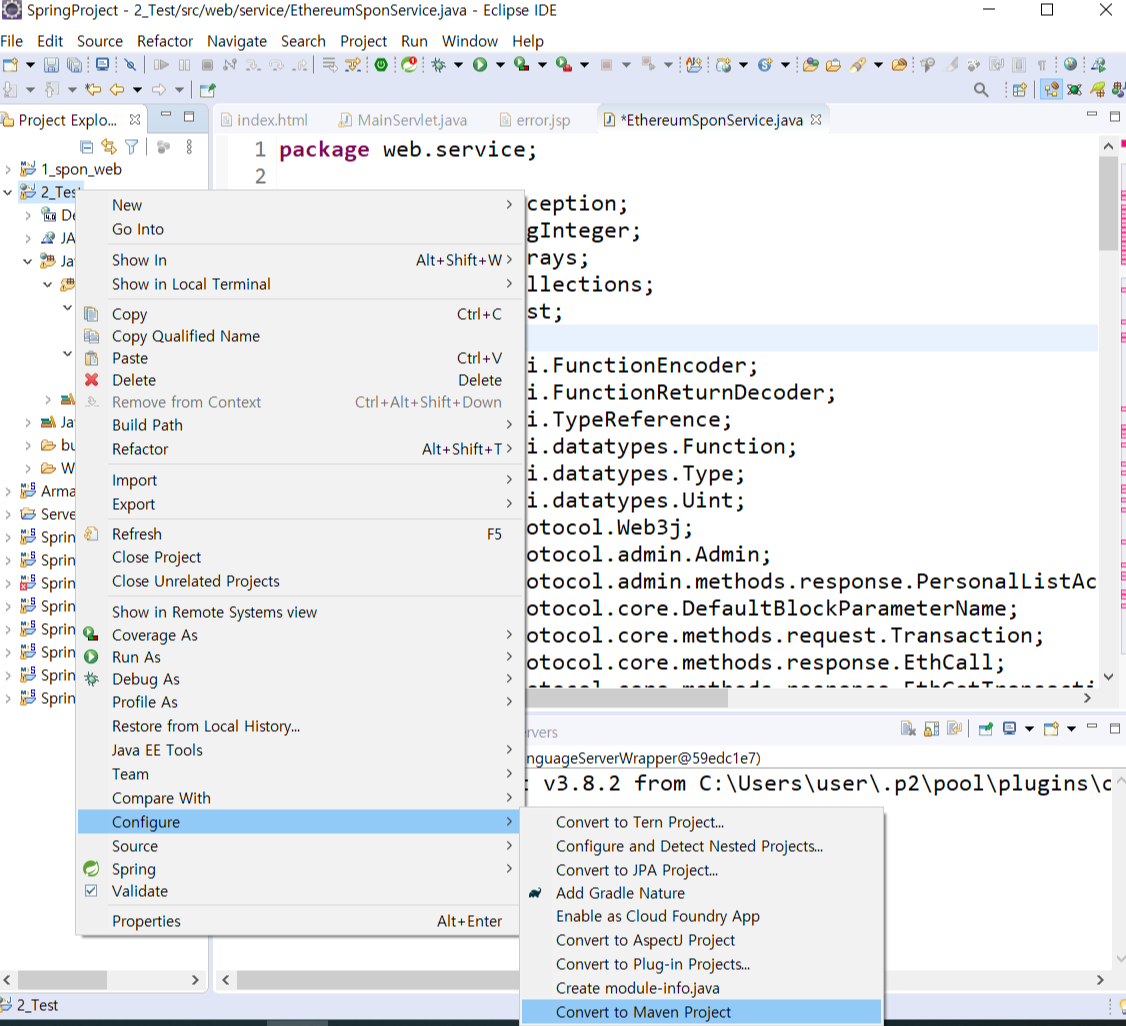Open the Display Selected Console dropdown
Image resolution: width=1126 pixels, height=1026 pixels.
click(x=1029, y=729)
